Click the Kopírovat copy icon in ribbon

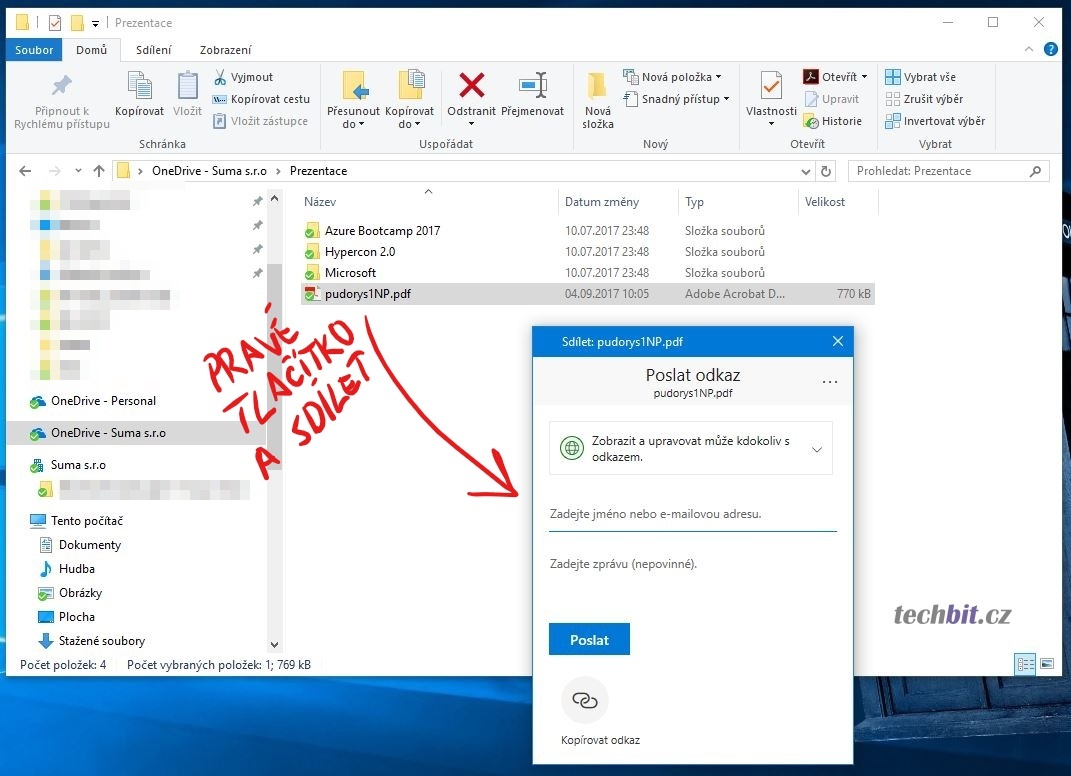coord(139,87)
